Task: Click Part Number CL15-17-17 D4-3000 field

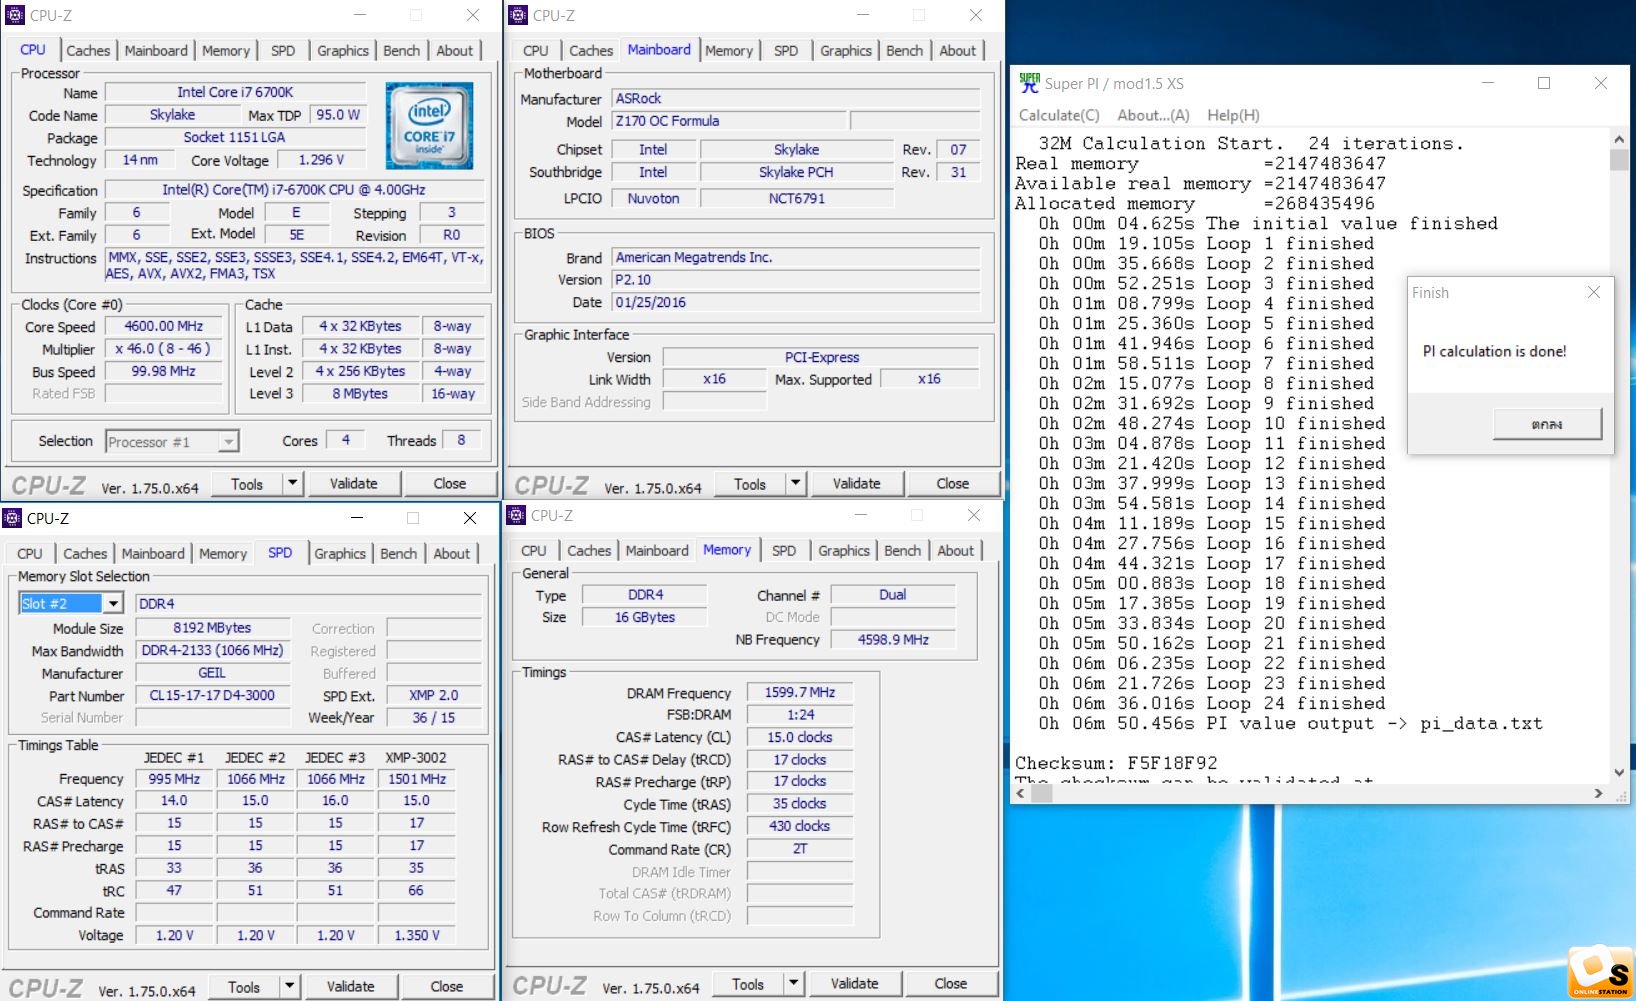Action: click(x=212, y=695)
